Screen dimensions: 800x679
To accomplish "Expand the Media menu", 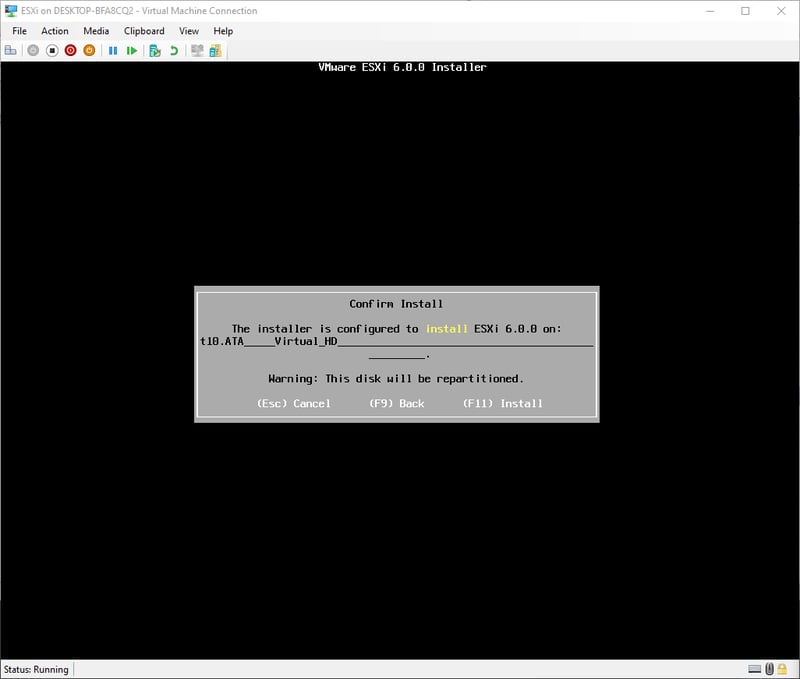I will (x=96, y=31).
